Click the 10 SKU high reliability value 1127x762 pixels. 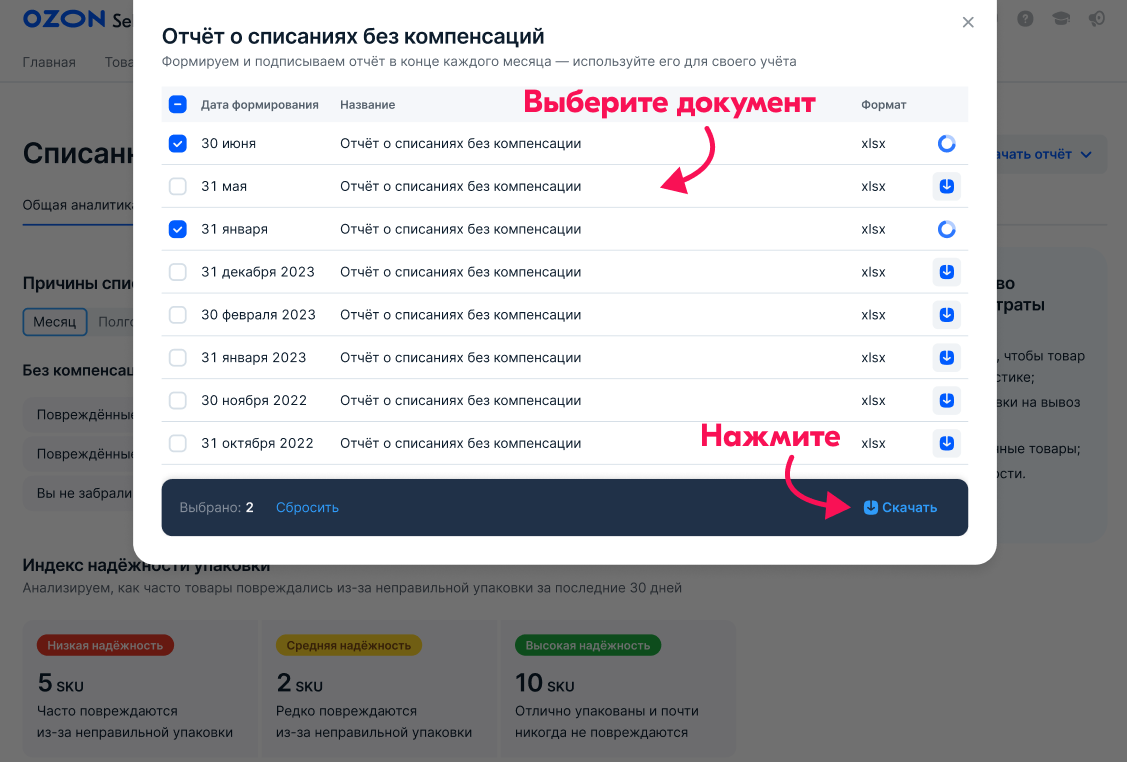point(545,683)
